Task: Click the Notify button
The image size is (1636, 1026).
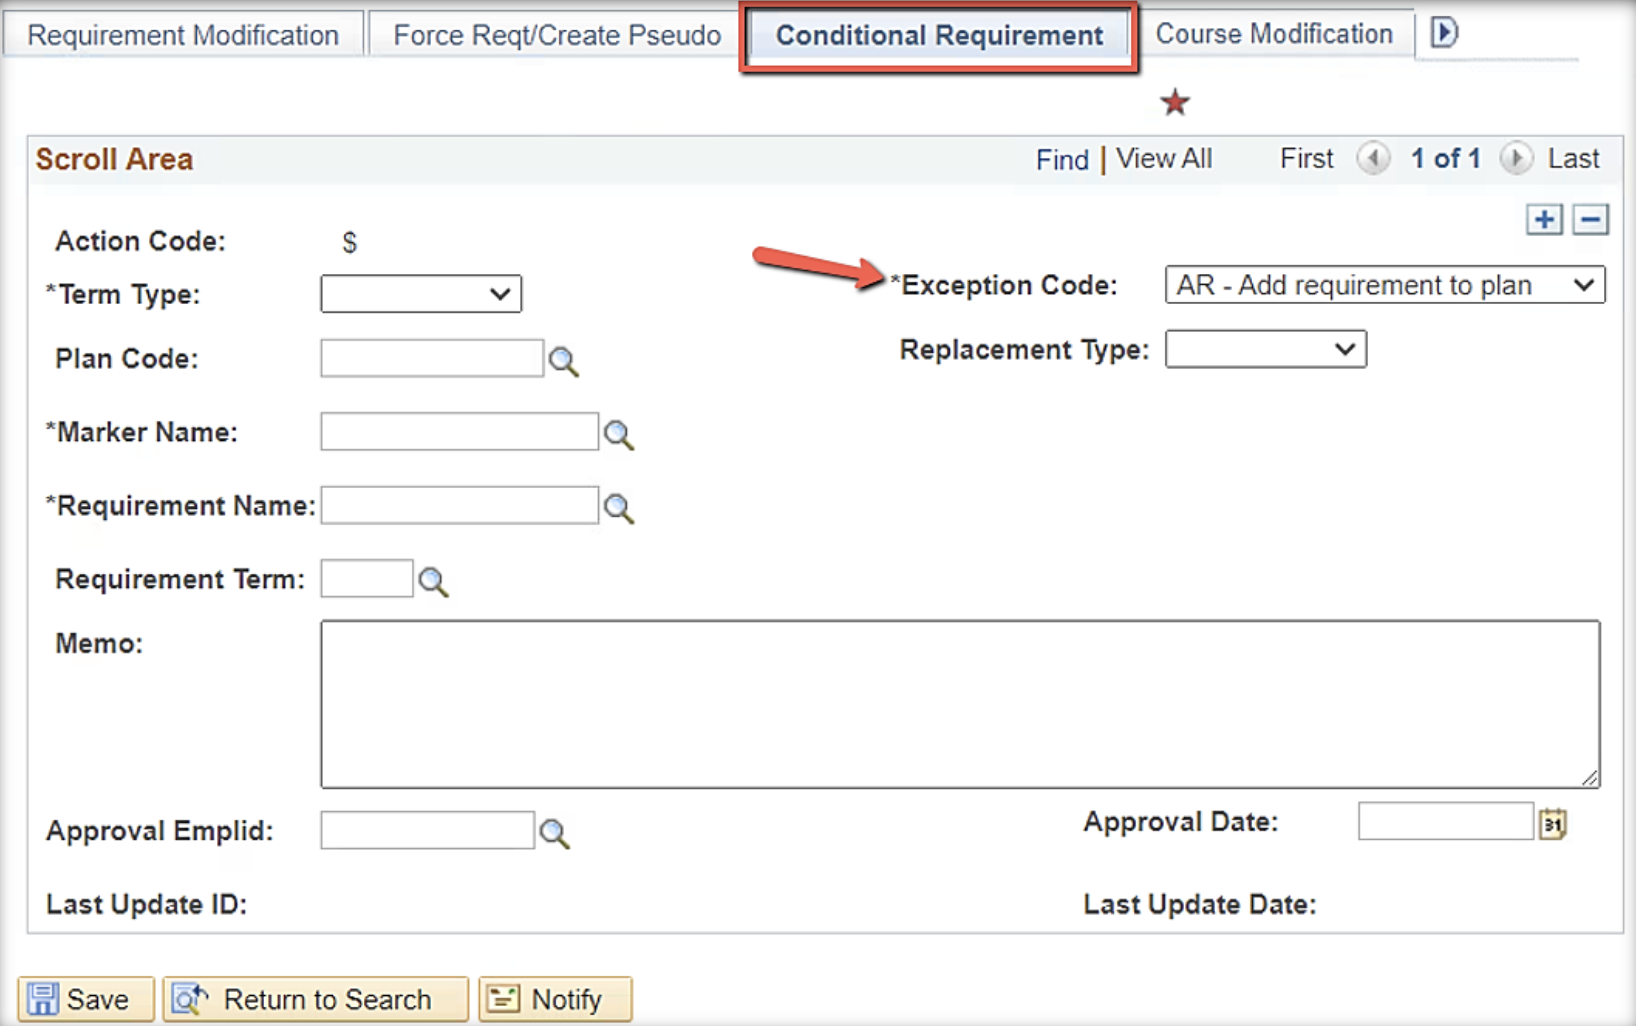Action: (x=555, y=998)
